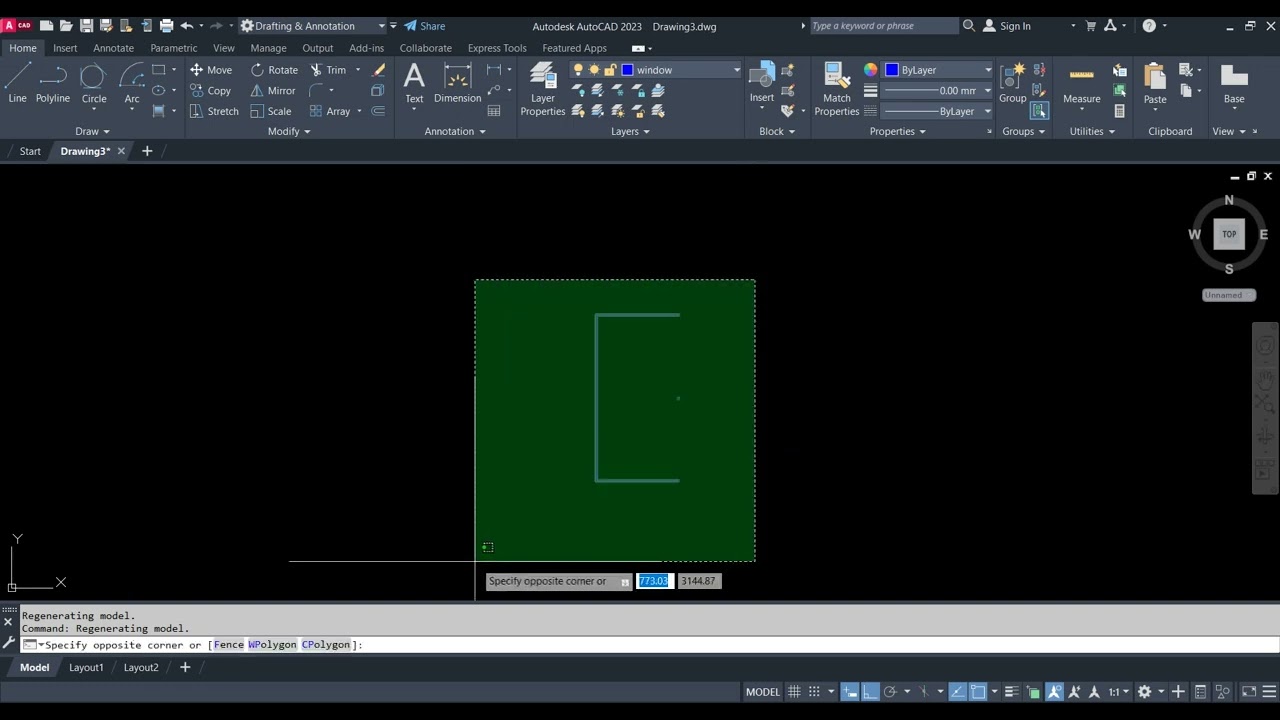Select the Polyline tool
1280x720 pixels.
(53, 83)
